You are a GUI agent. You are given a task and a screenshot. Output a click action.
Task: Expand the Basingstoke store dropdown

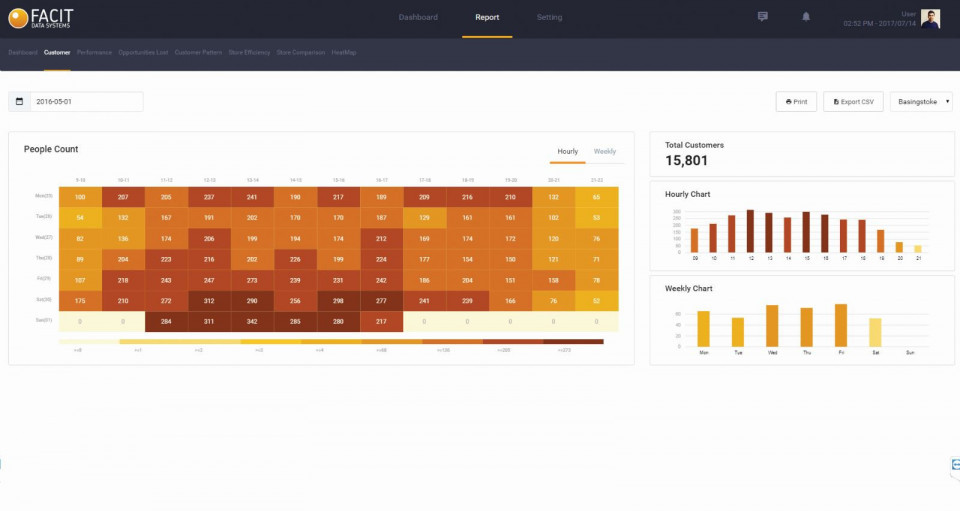click(x=921, y=102)
